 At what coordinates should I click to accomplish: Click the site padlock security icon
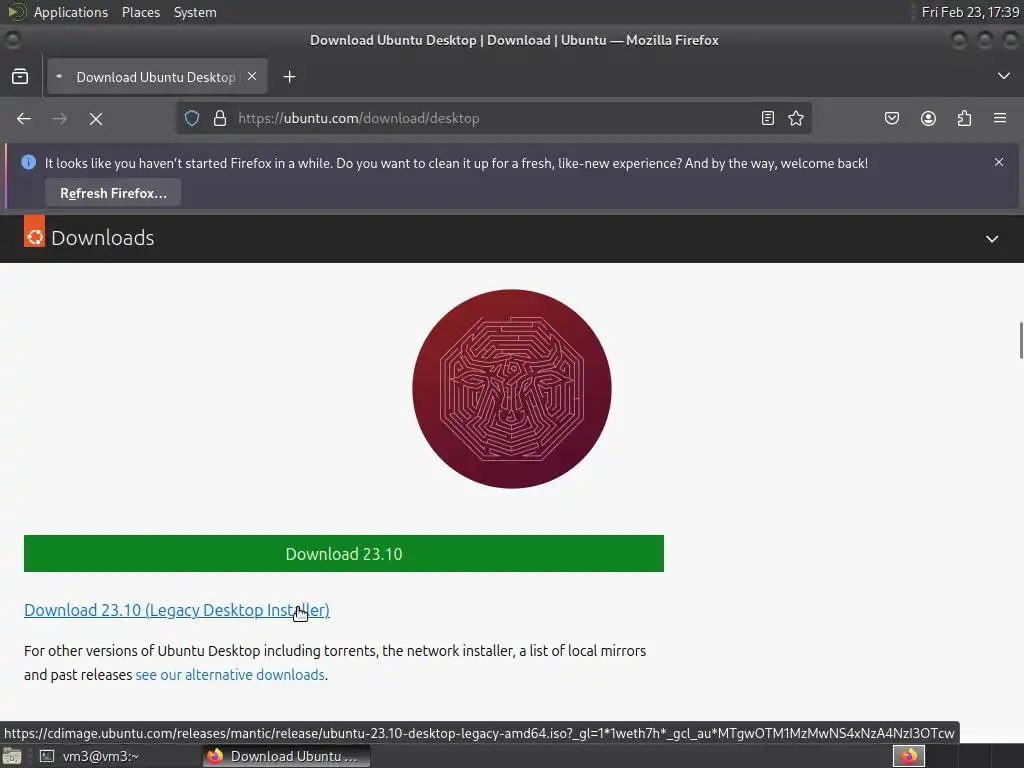(220, 118)
